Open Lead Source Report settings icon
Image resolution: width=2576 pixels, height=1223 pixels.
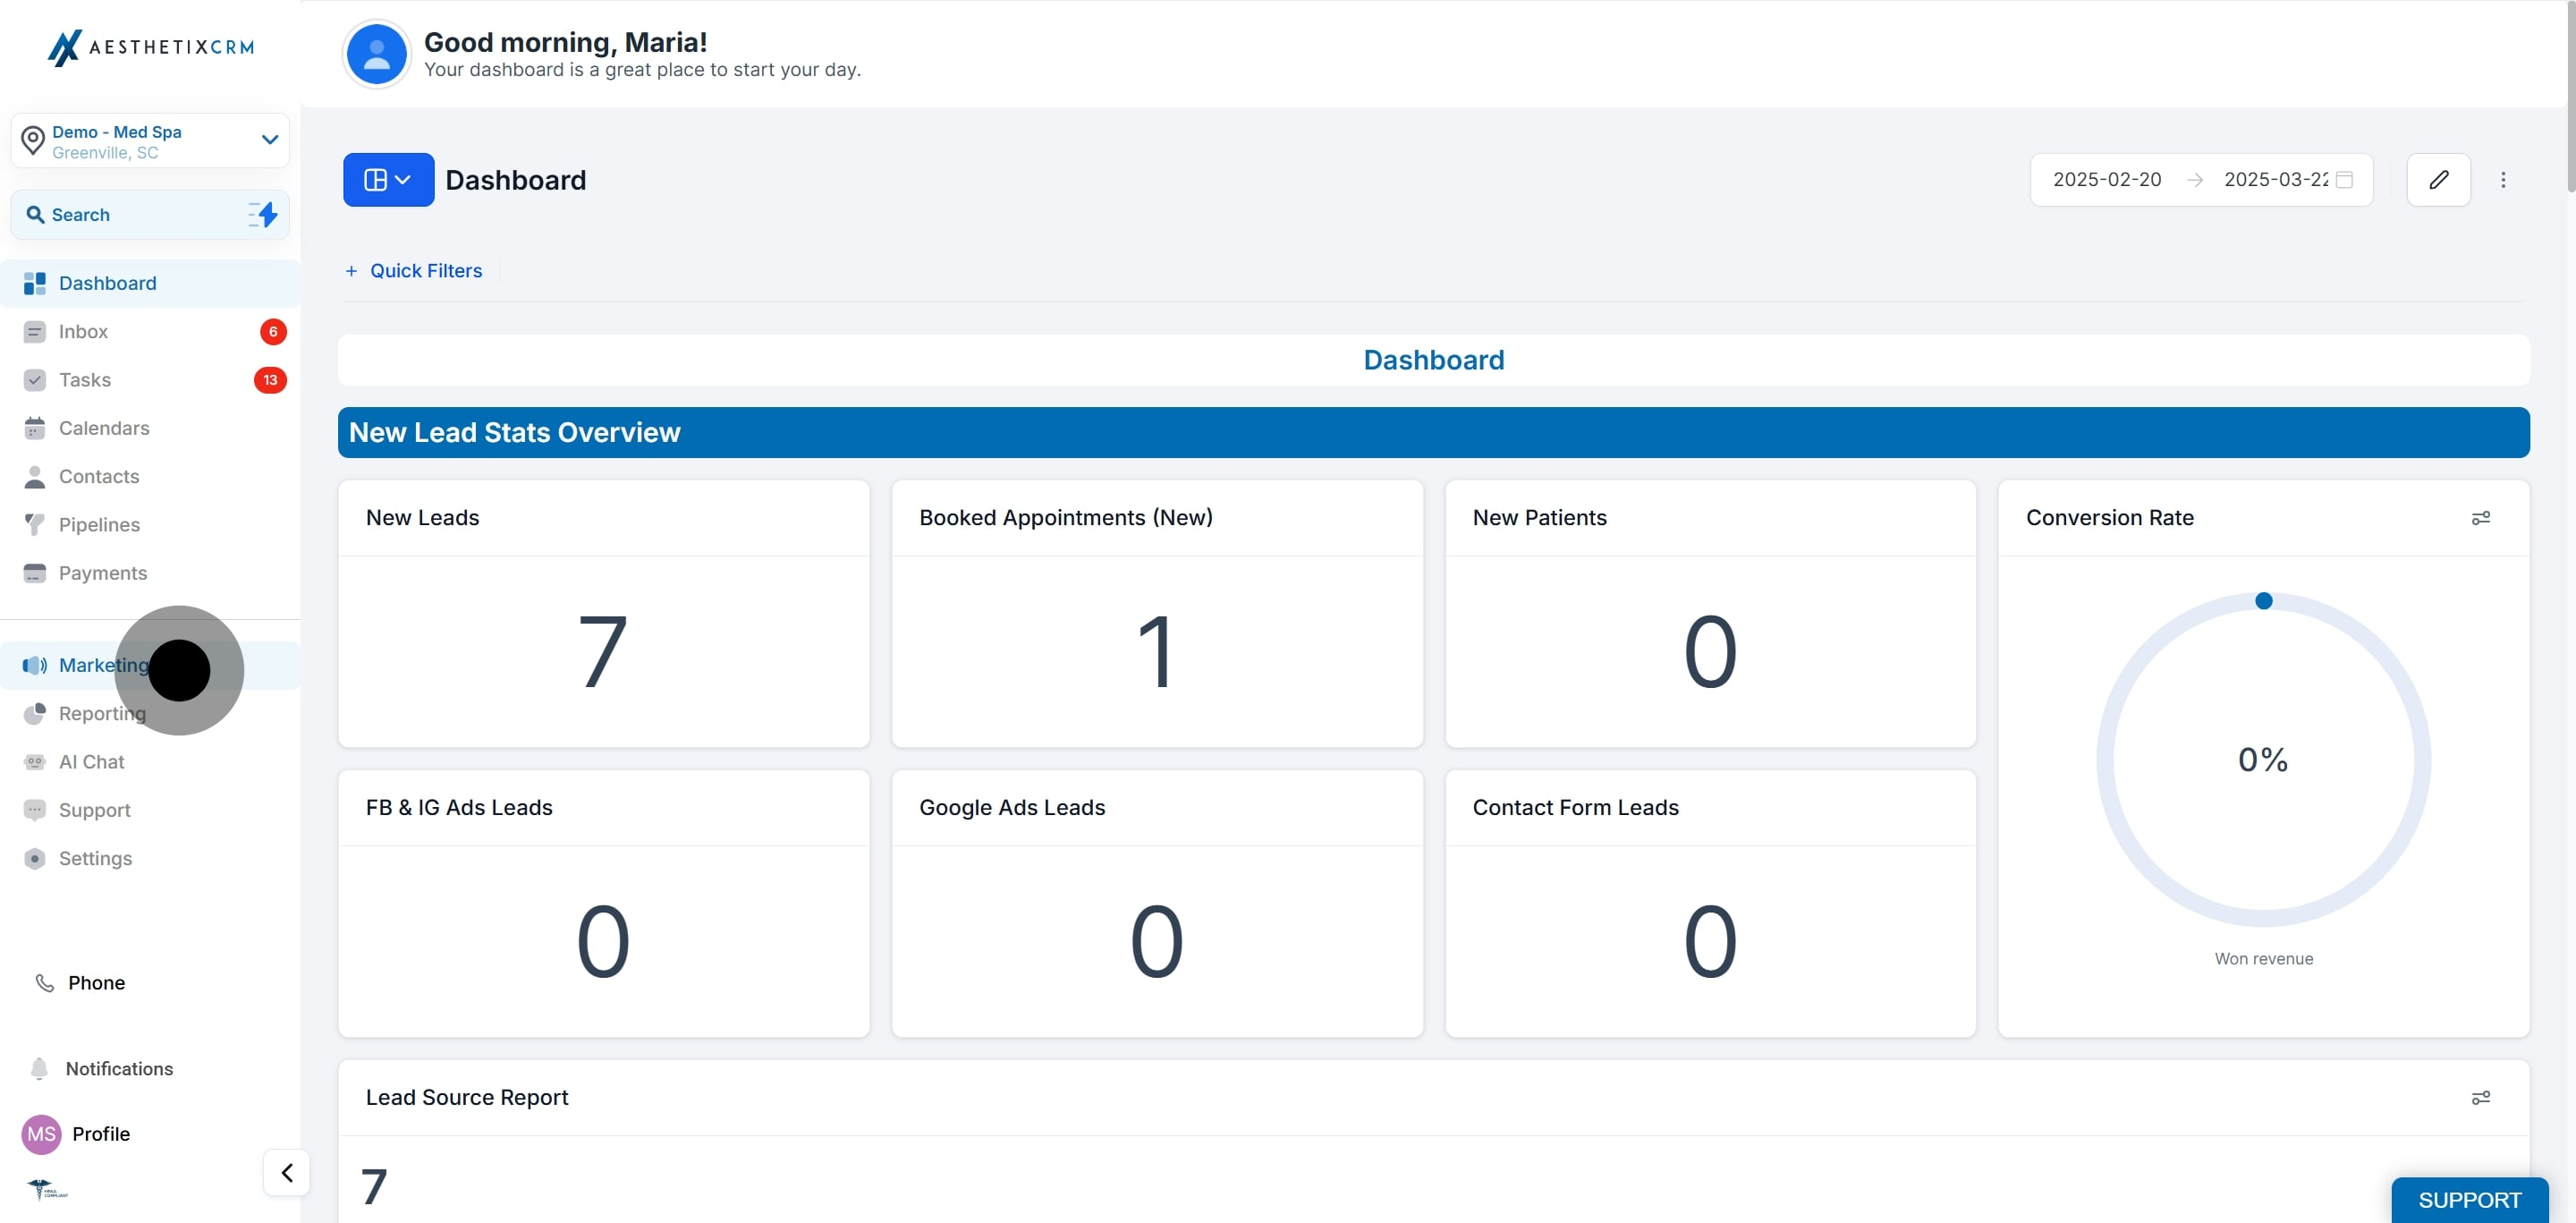pos(2480,1098)
